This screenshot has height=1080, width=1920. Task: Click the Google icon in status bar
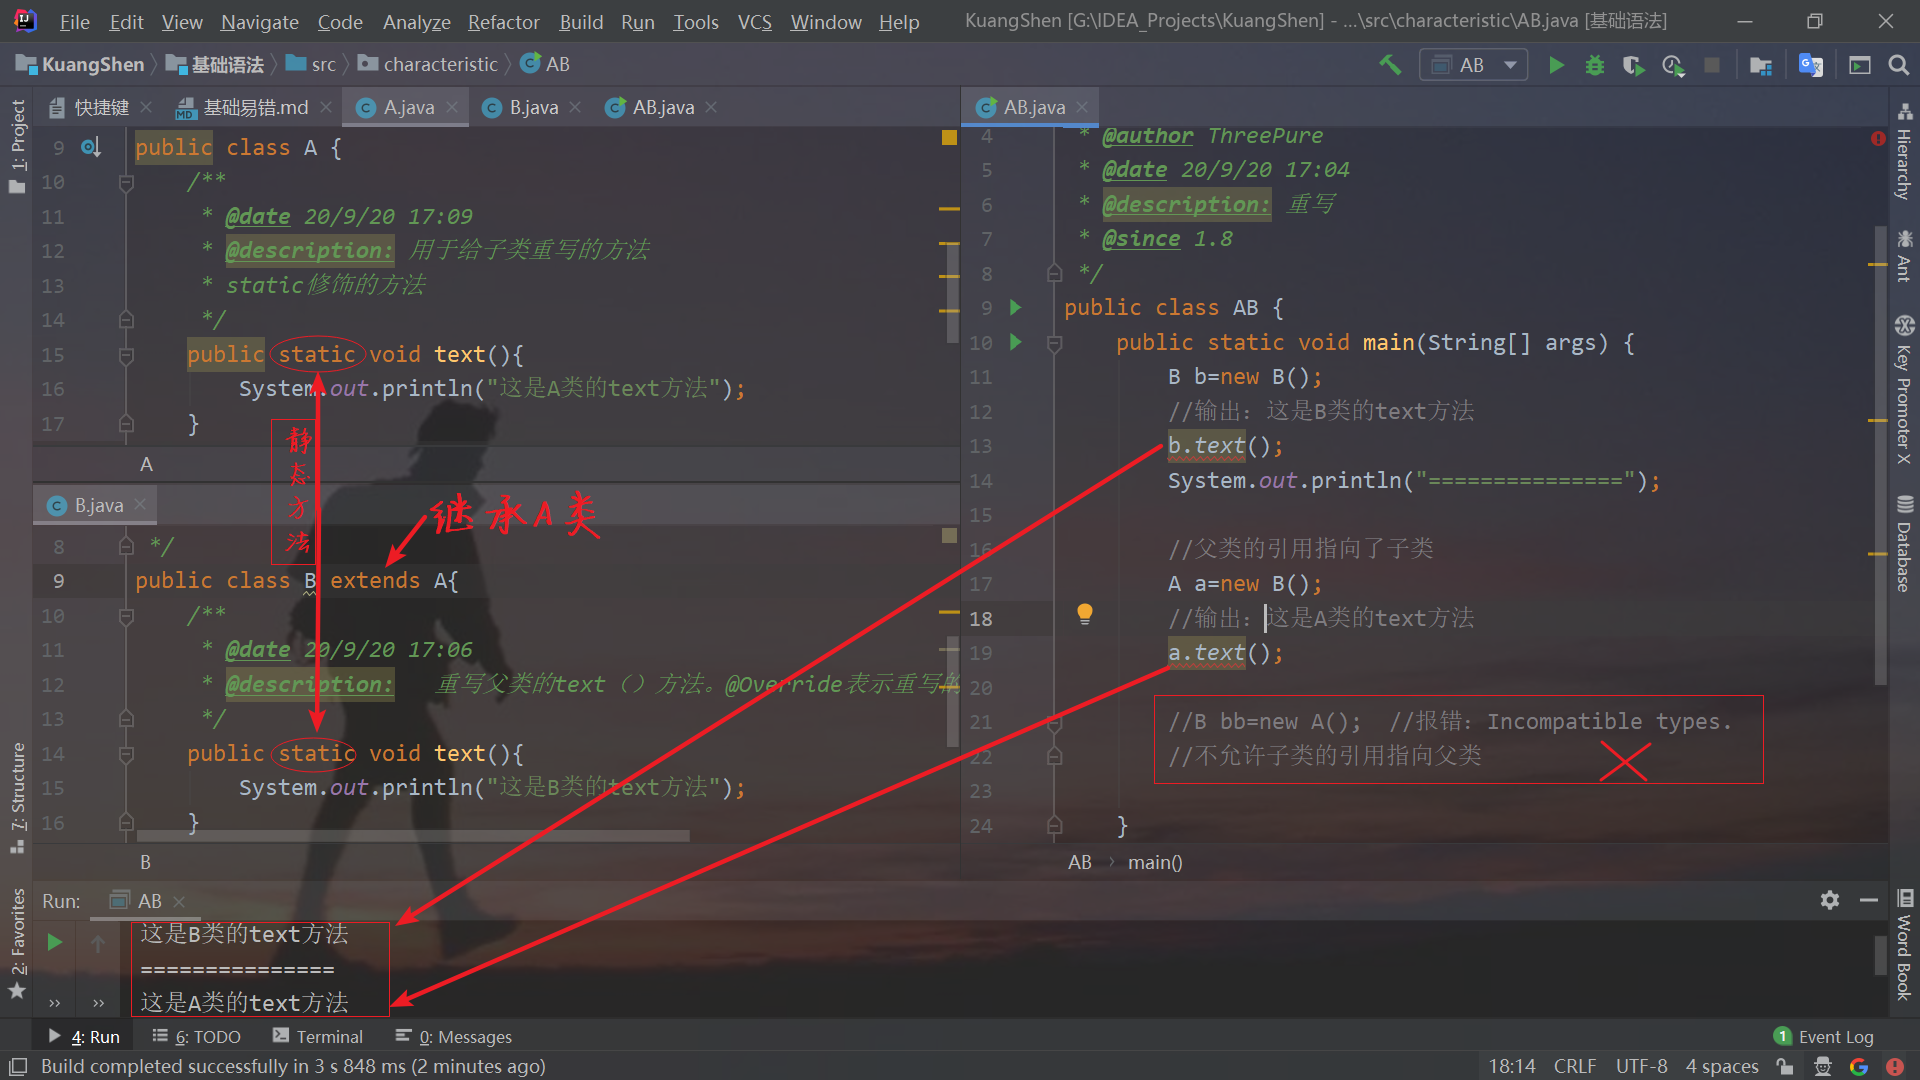pyautogui.click(x=1859, y=1066)
